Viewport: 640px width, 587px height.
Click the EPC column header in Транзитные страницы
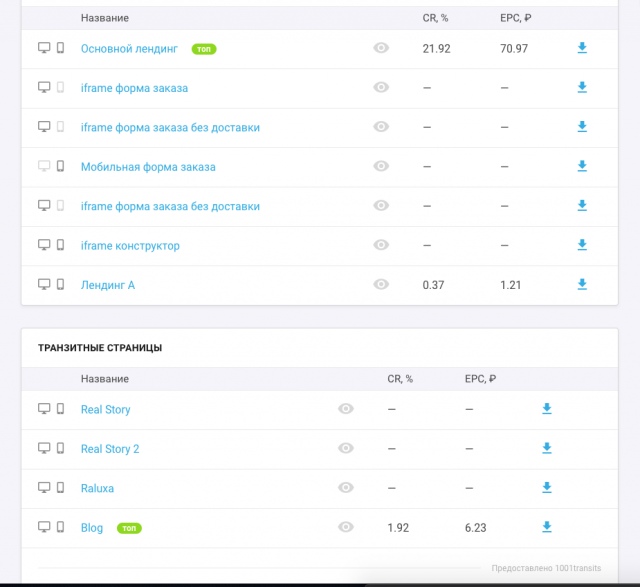[480, 379]
